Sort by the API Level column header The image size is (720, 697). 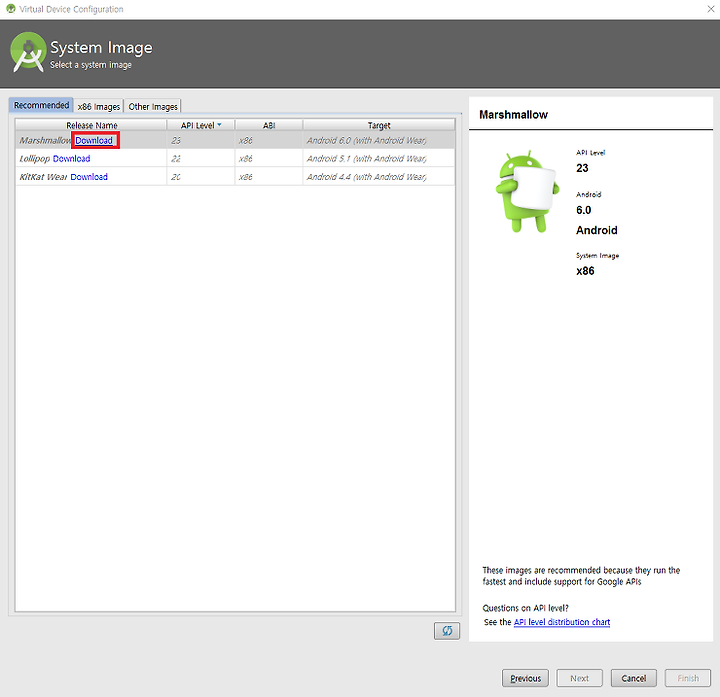point(201,125)
